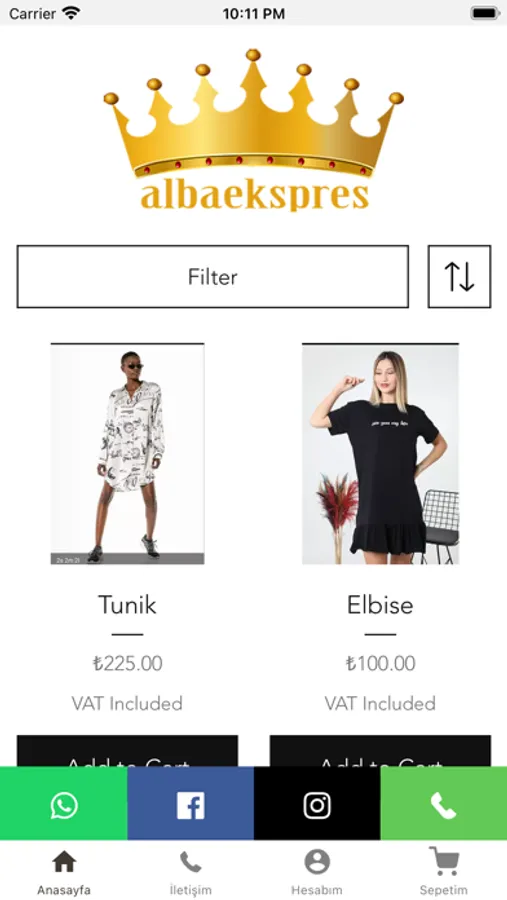
Task: Tap the green phone call icon
Action: click(444, 805)
